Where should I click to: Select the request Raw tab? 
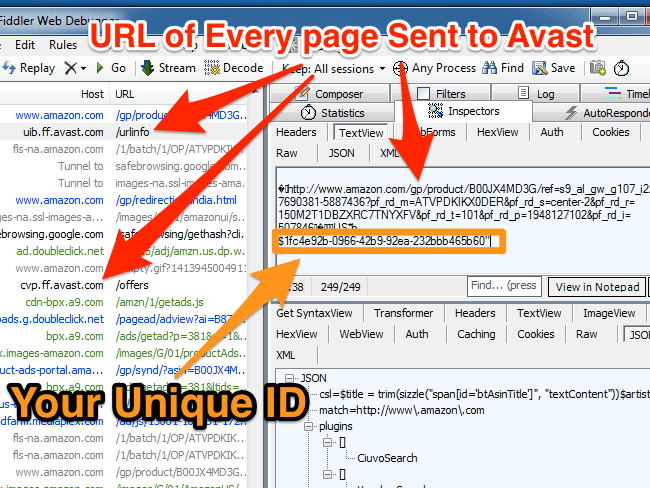(x=286, y=153)
